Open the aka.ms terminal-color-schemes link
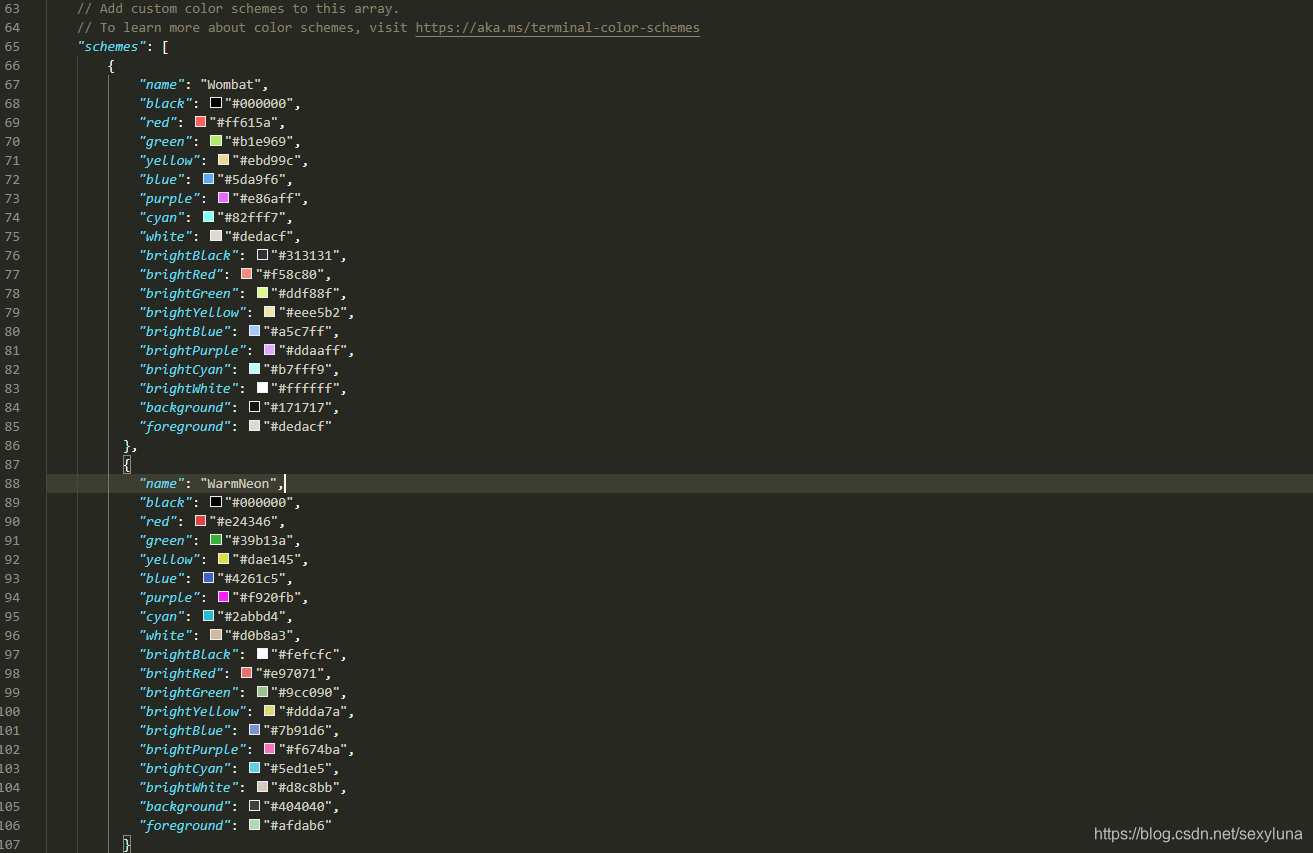Image resolution: width=1313 pixels, height=853 pixels. pyautogui.click(x=557, y=27)
